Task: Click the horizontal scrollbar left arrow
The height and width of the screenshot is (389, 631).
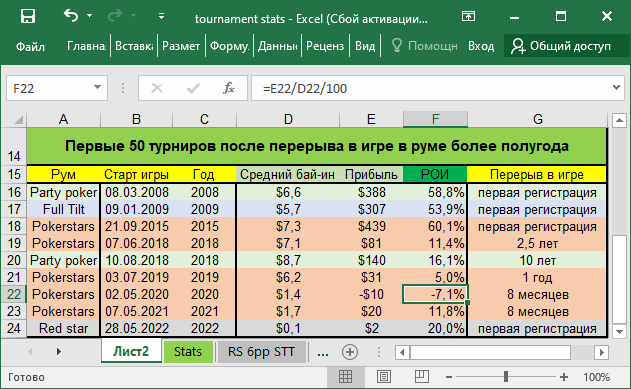Action: tap(402, 352)
